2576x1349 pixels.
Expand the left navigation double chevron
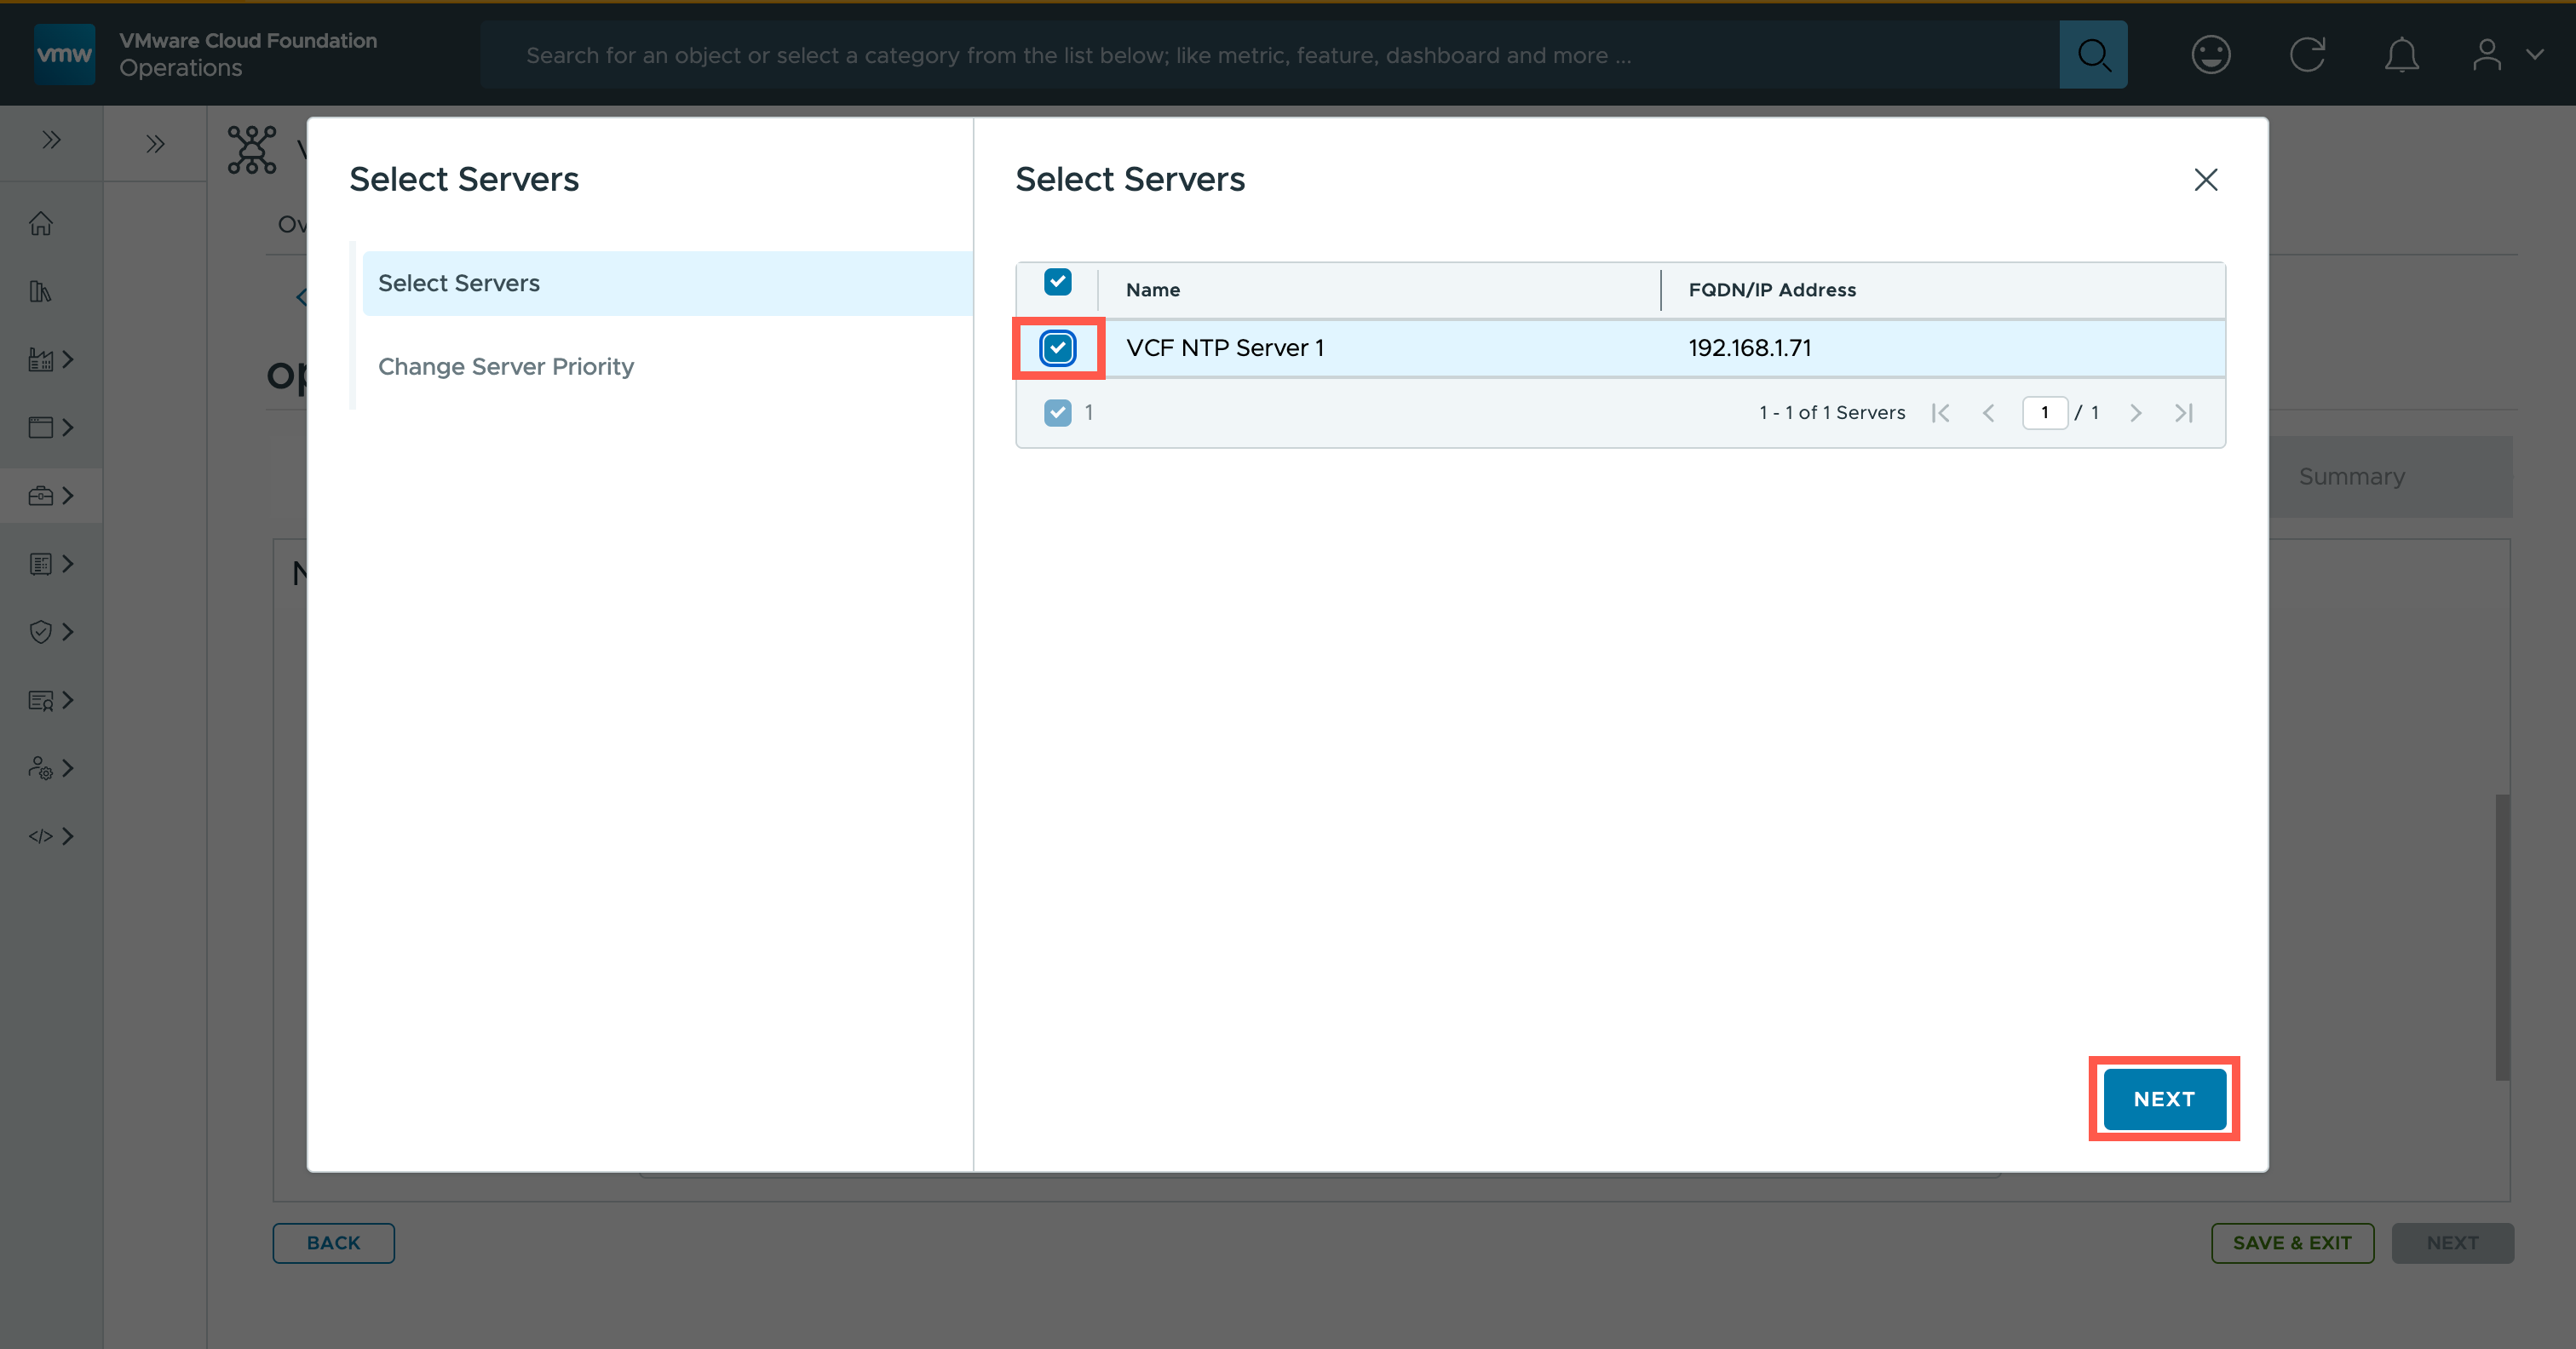point(51,140)
